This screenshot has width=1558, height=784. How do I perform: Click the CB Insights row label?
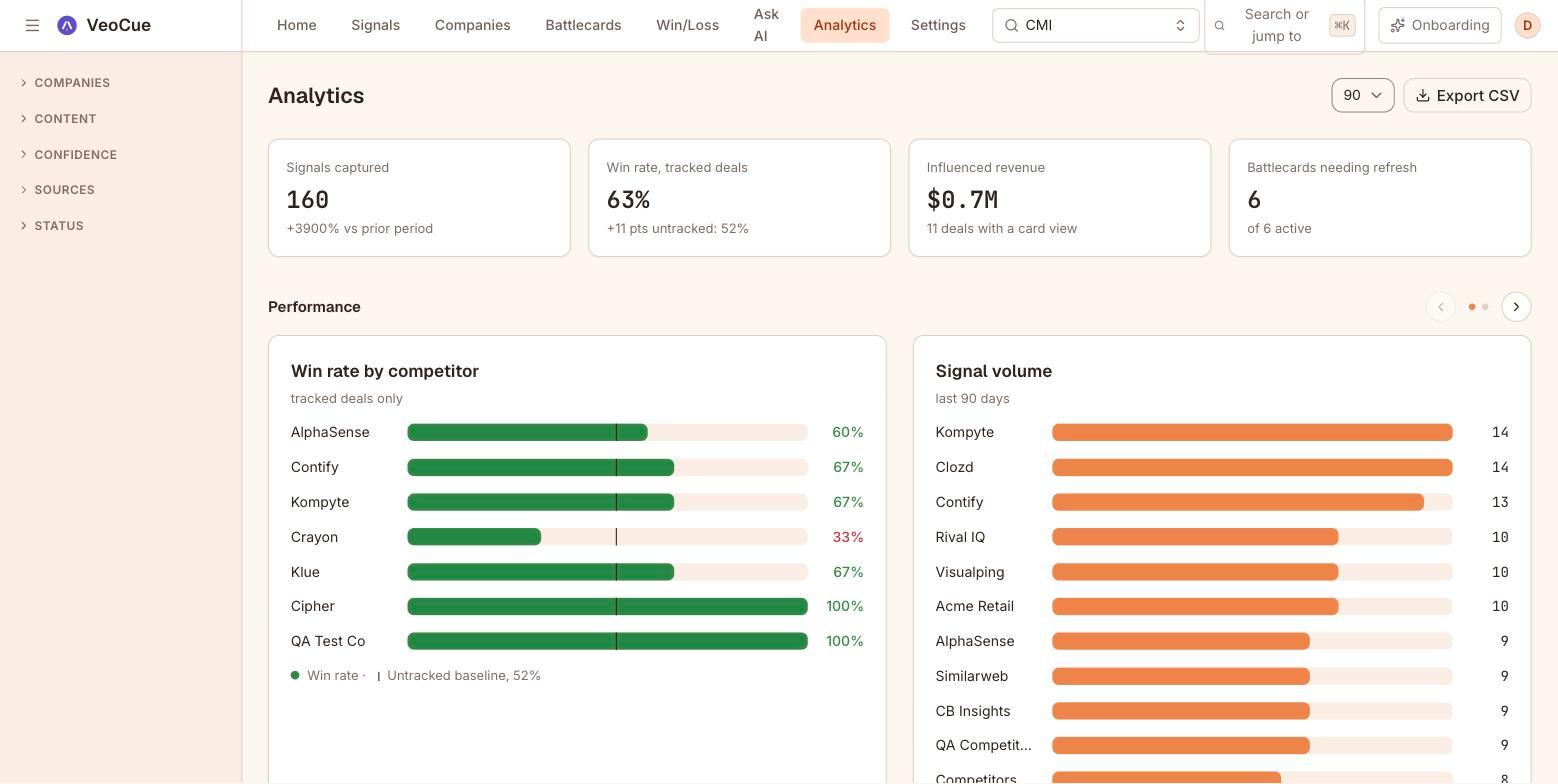973,711
